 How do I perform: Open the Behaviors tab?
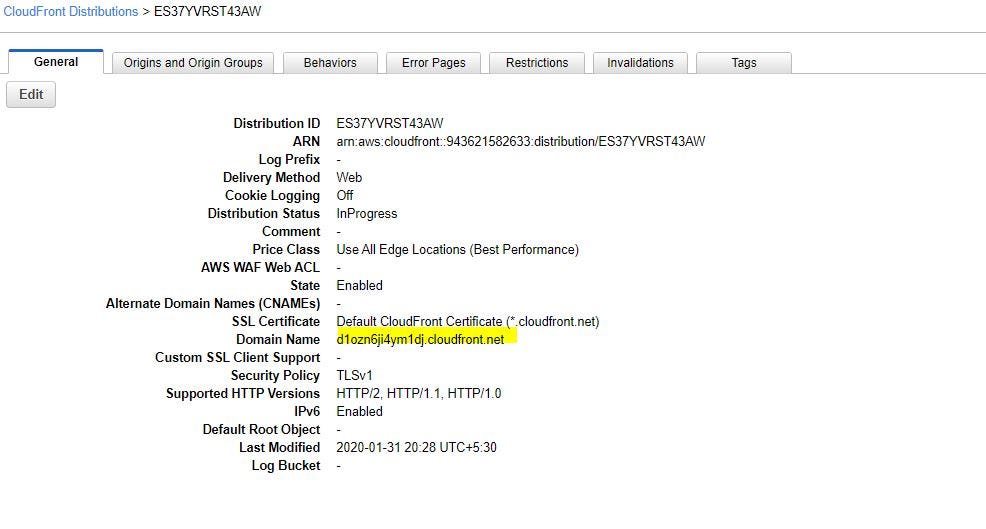330,63
